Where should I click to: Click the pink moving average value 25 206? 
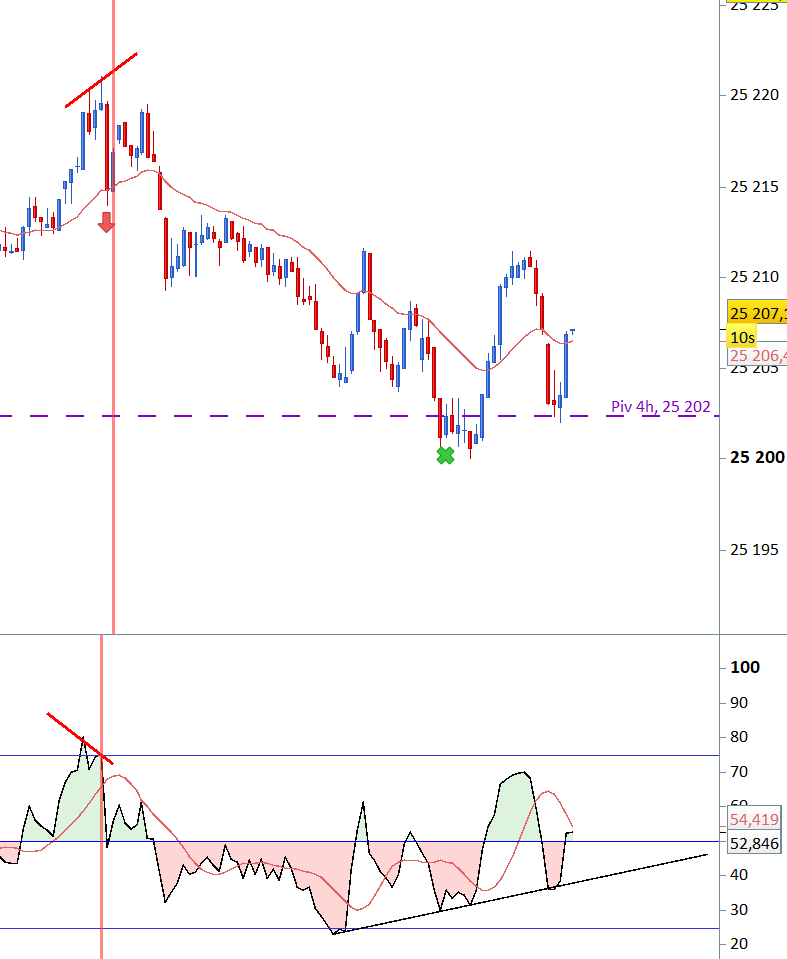click(x=757, y=356)
